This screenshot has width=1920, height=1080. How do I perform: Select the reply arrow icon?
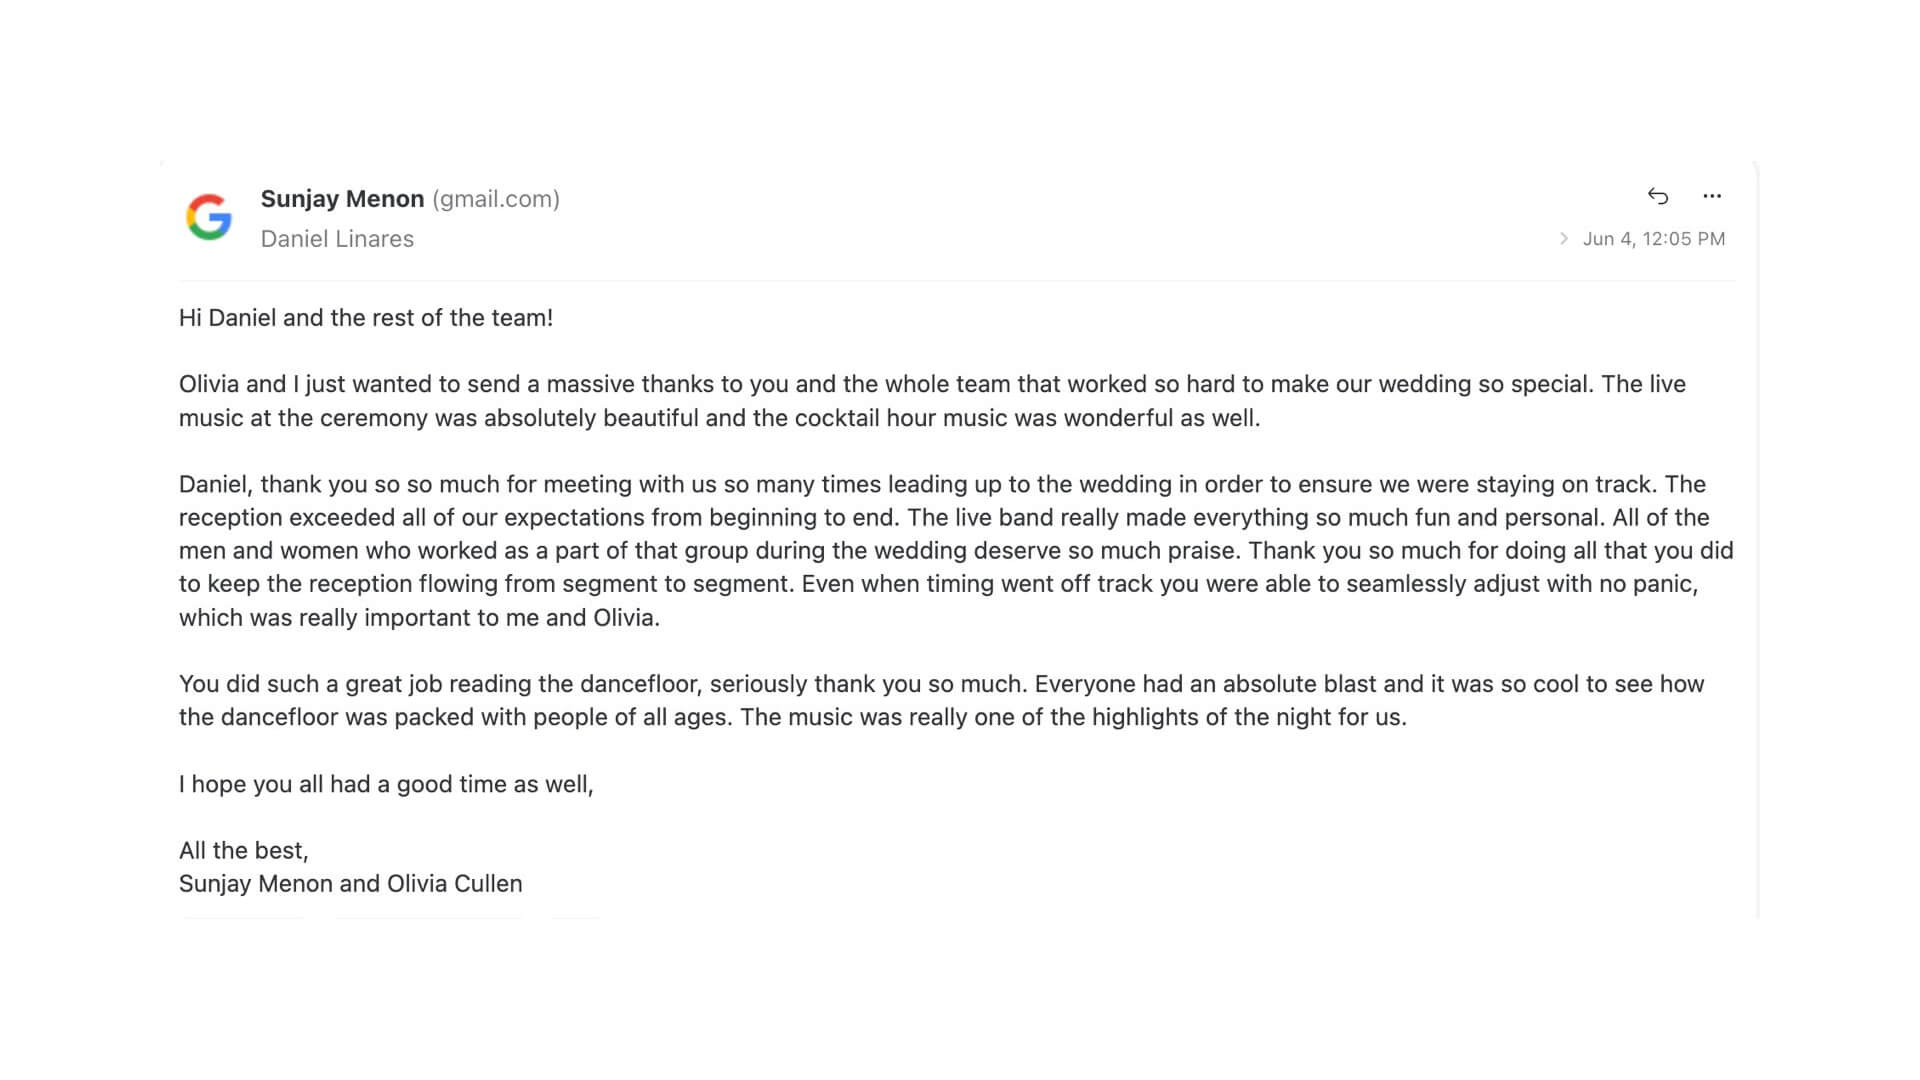point(1659,196)
